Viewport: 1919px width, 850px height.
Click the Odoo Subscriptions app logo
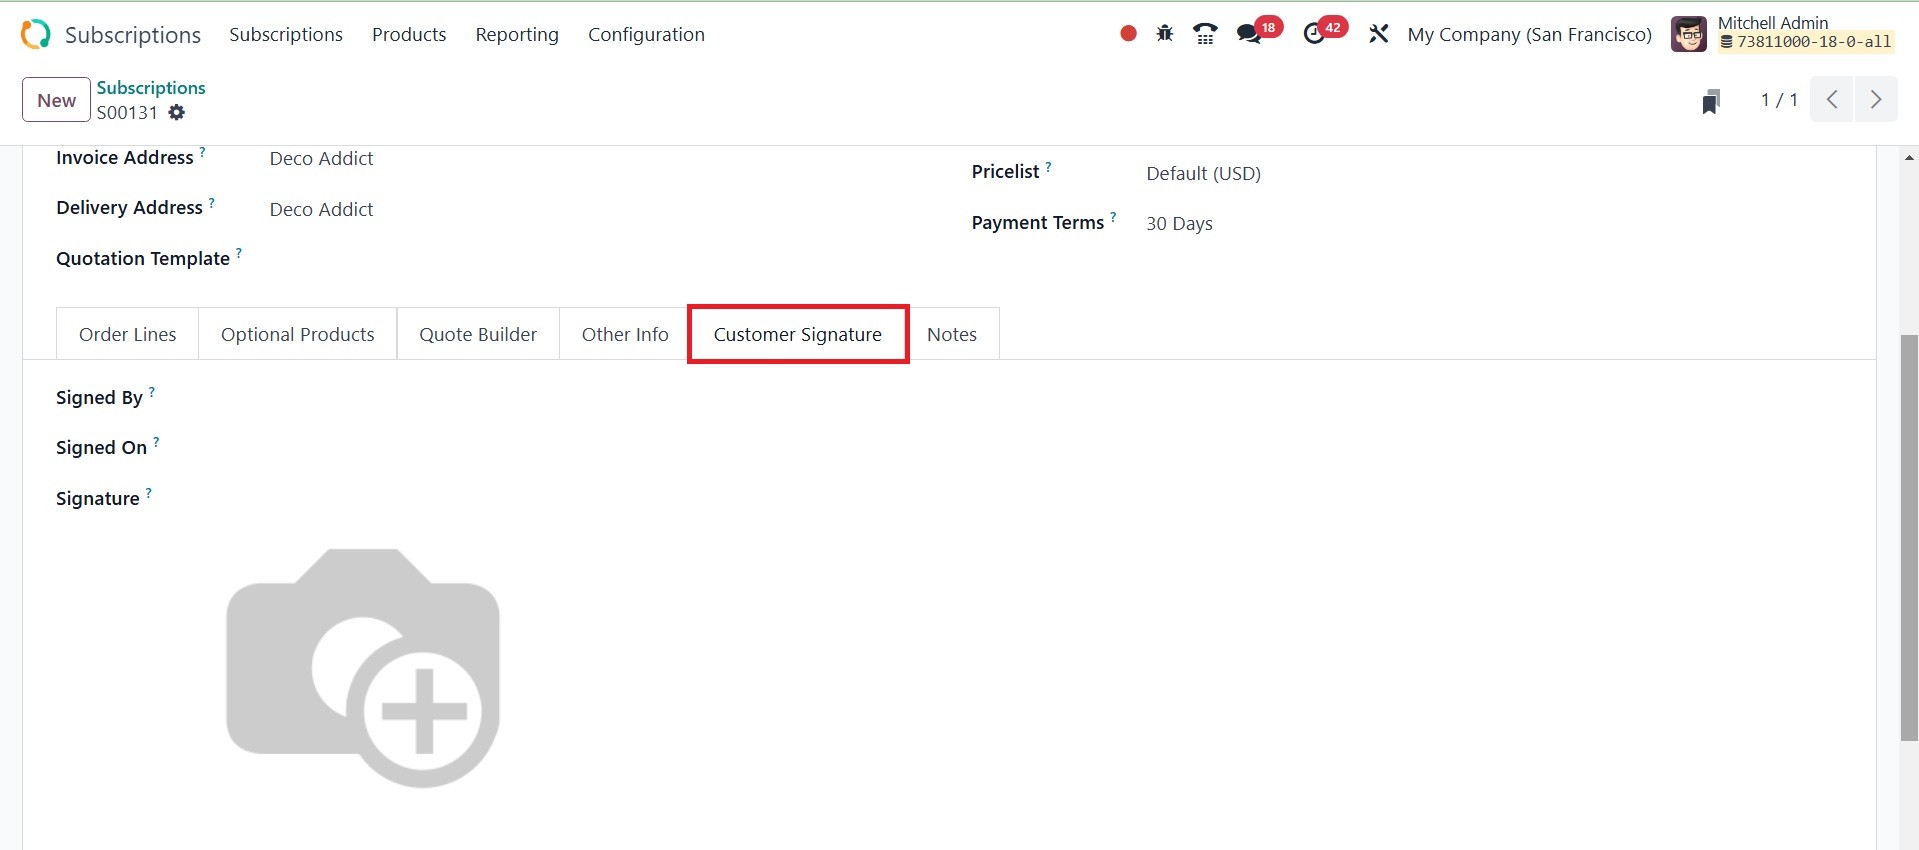tap(35, 34)
